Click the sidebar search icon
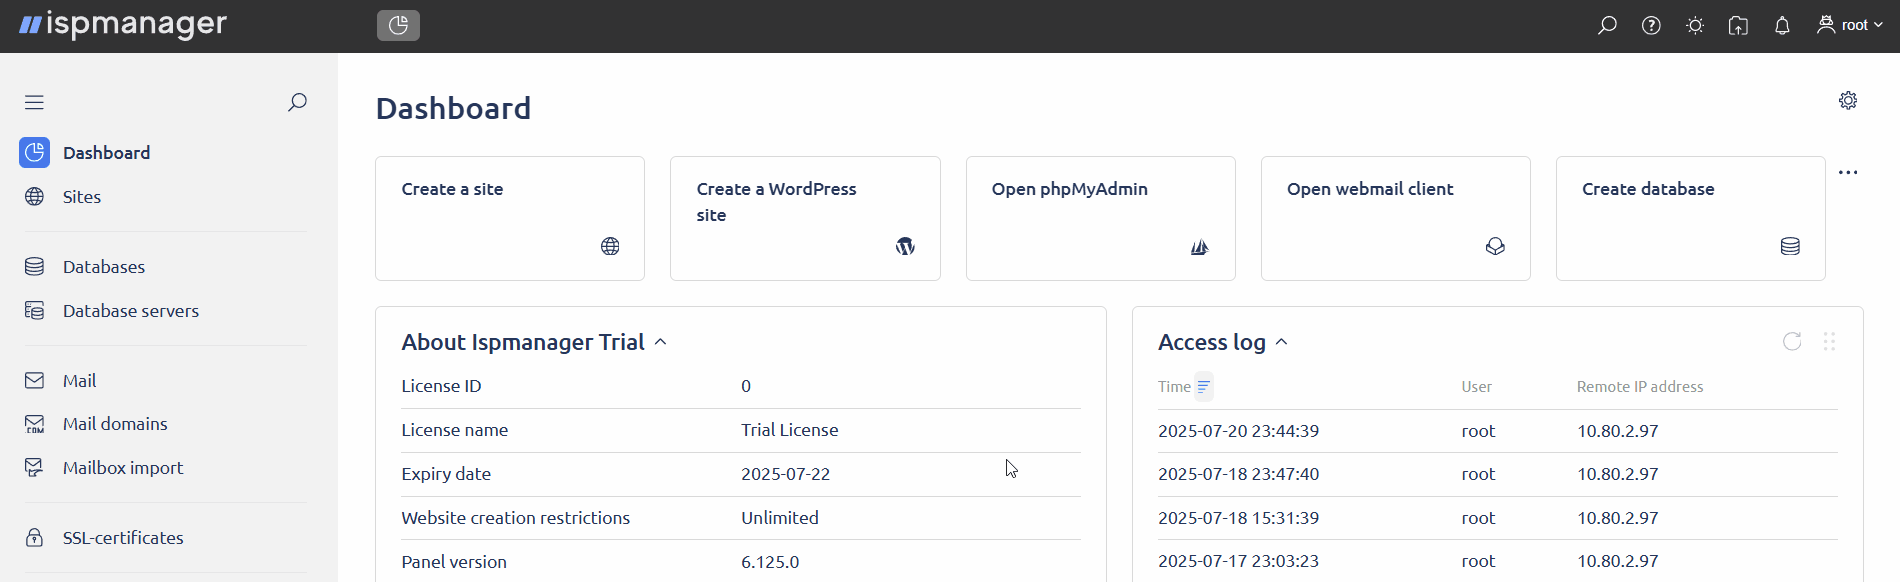 point(297,102)
